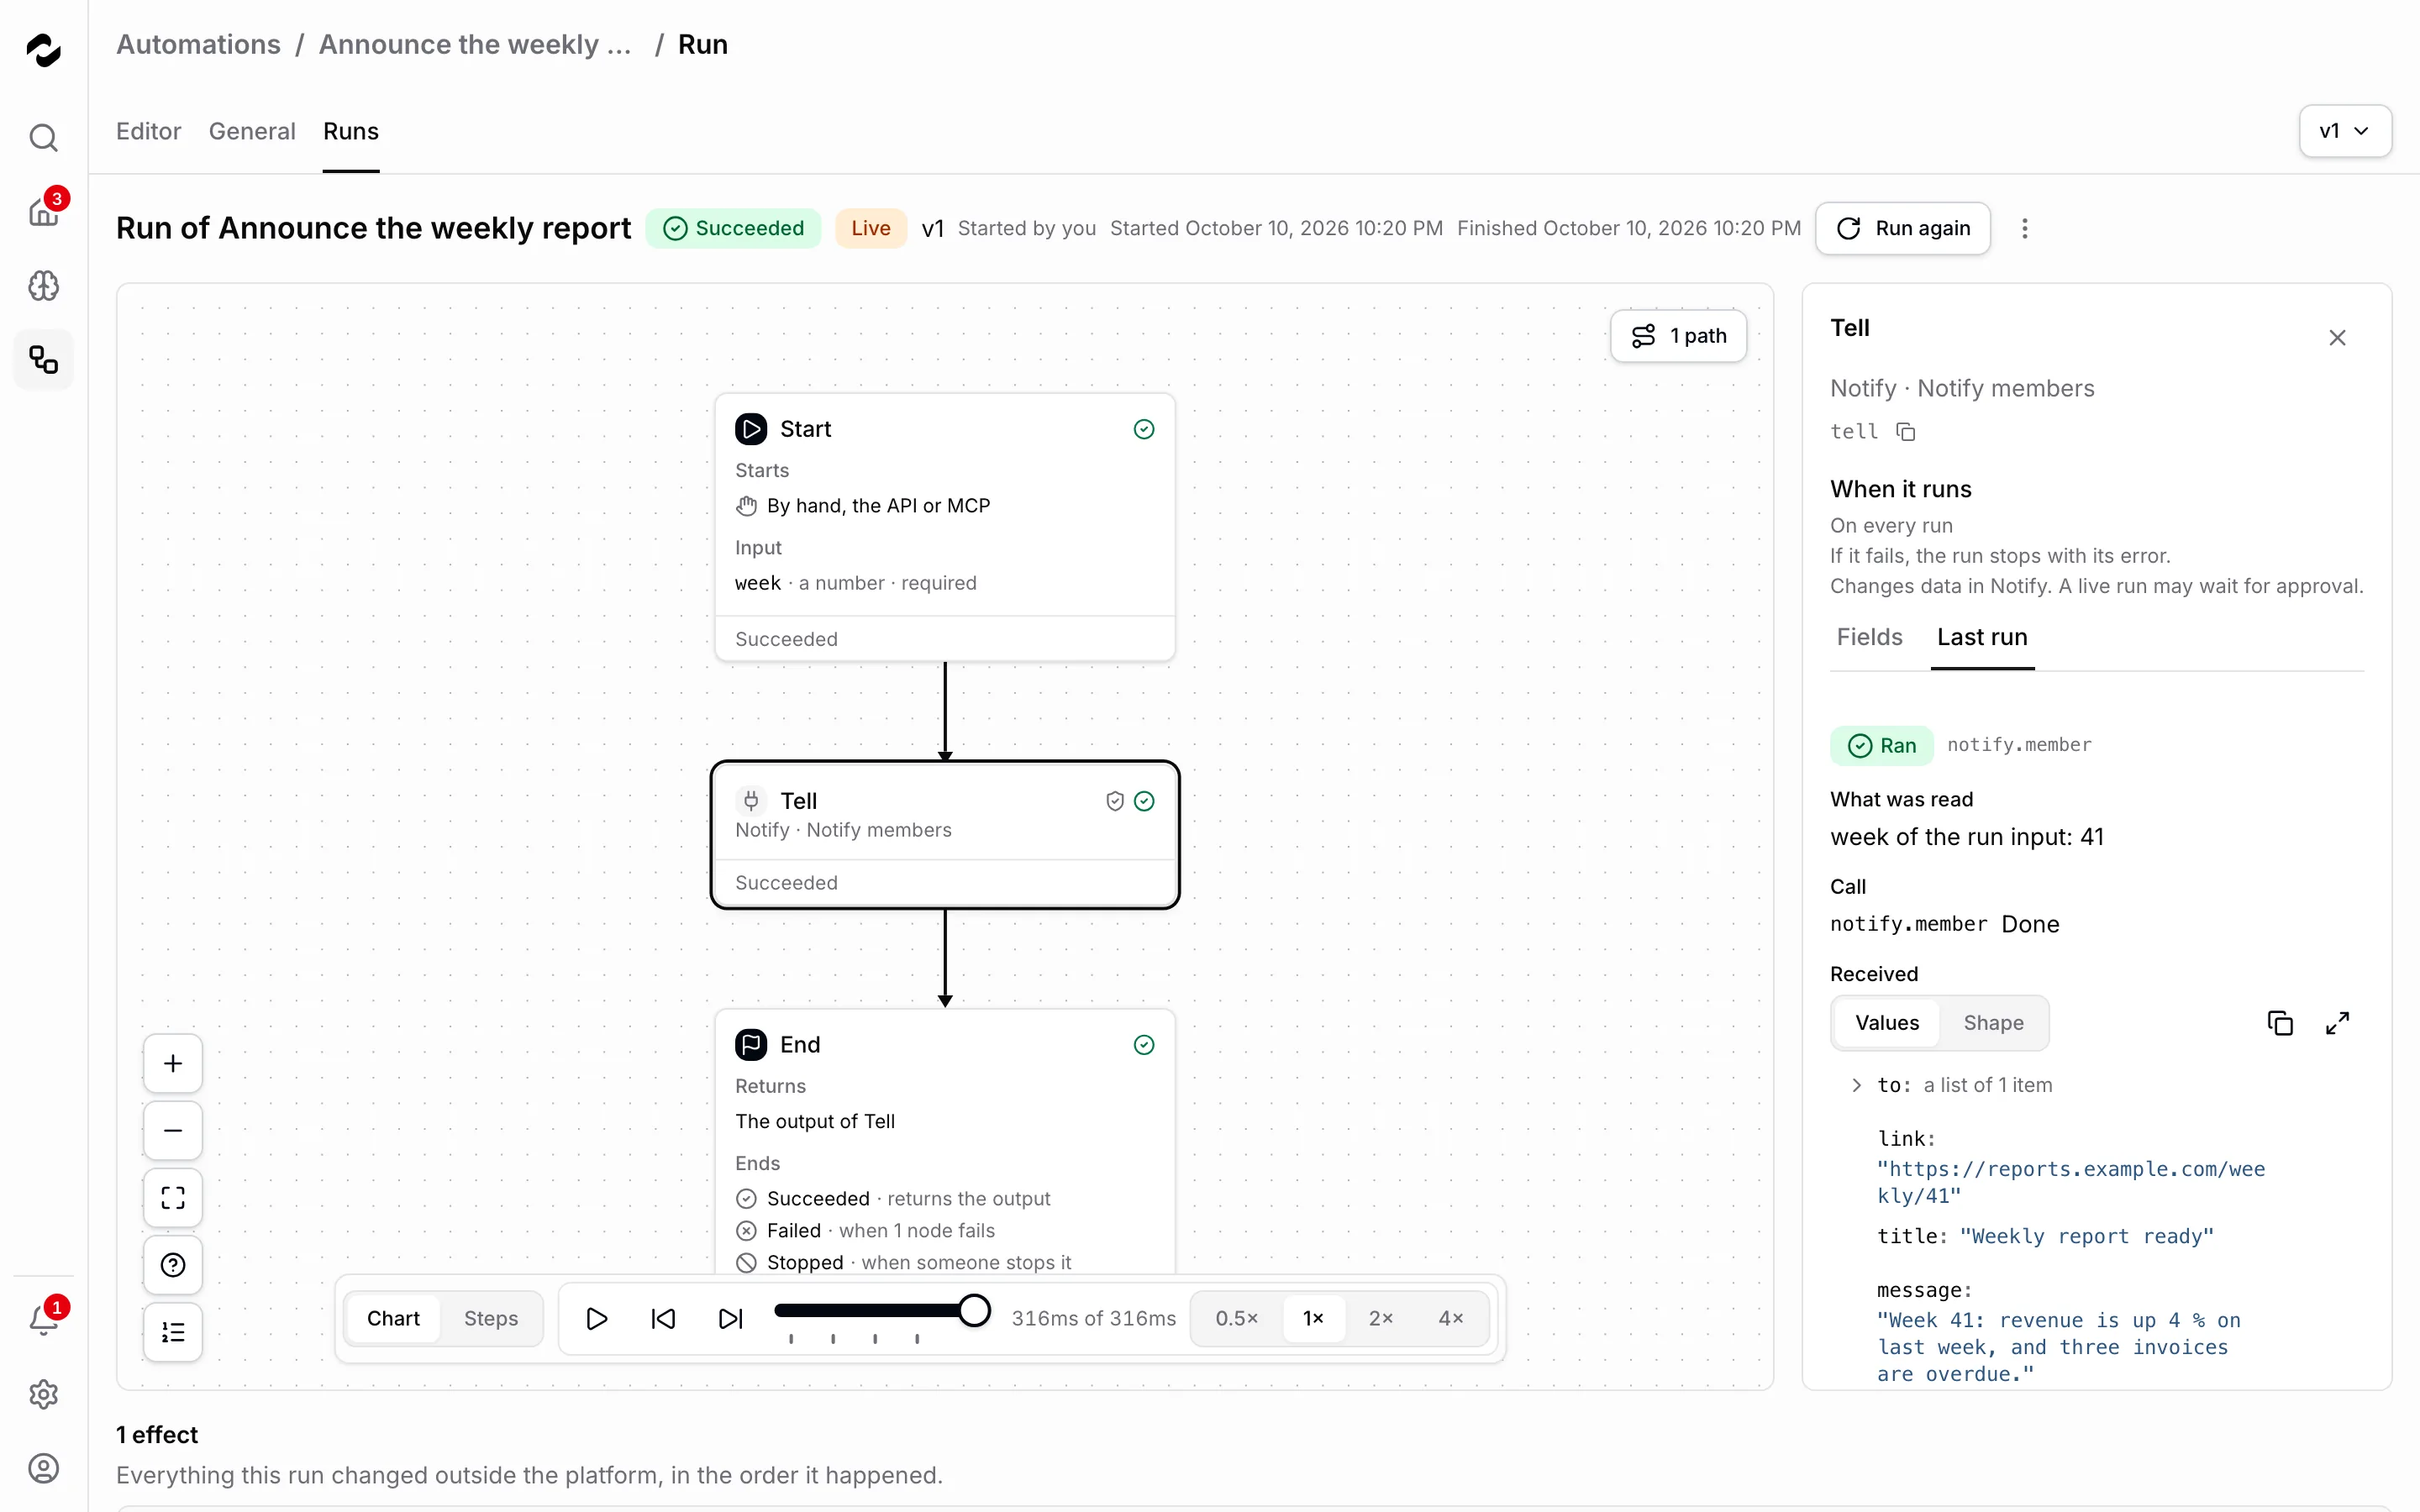The width and height of the screenshot is (2420, 1512).
Task: Switch to the Fields tab
Action: point(1869,637)
